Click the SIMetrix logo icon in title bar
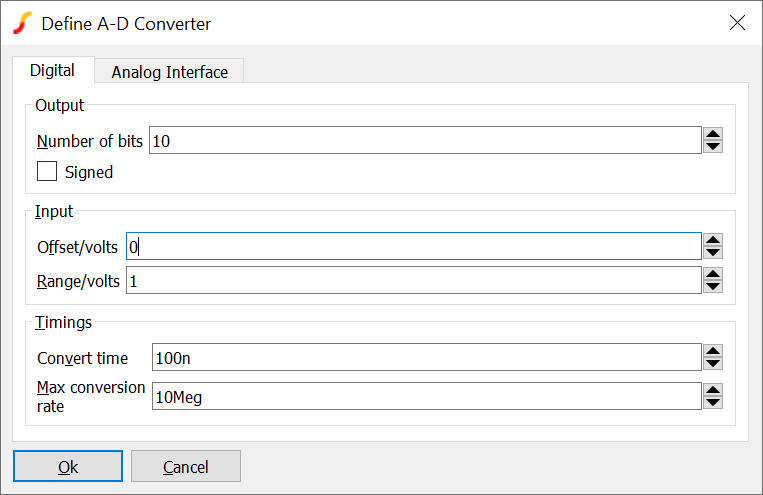The width and height of the screenshot is (763, 495). click(22, 22)
